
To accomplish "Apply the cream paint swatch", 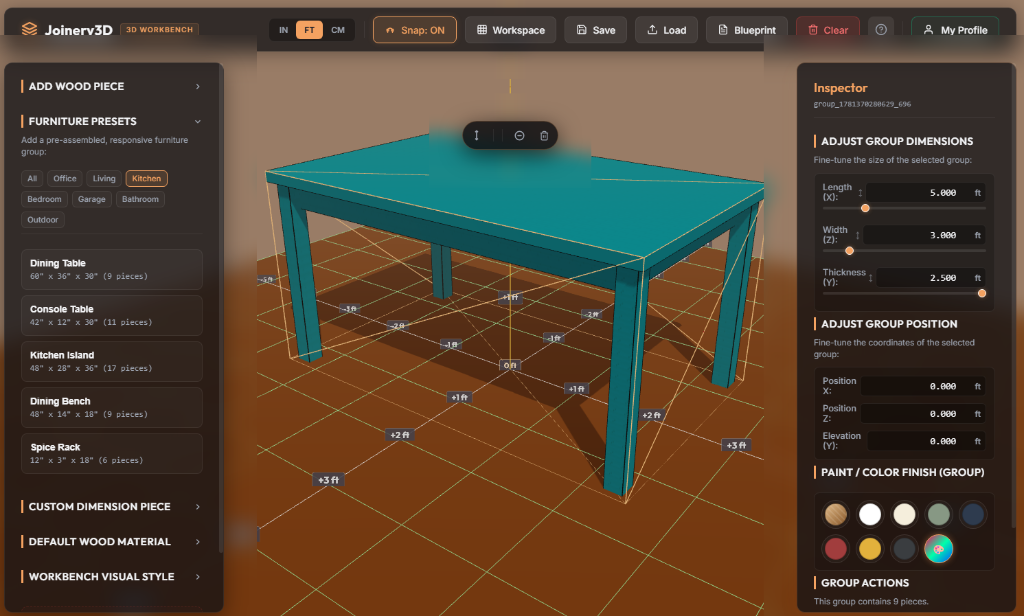I will [x=904, y=514].
